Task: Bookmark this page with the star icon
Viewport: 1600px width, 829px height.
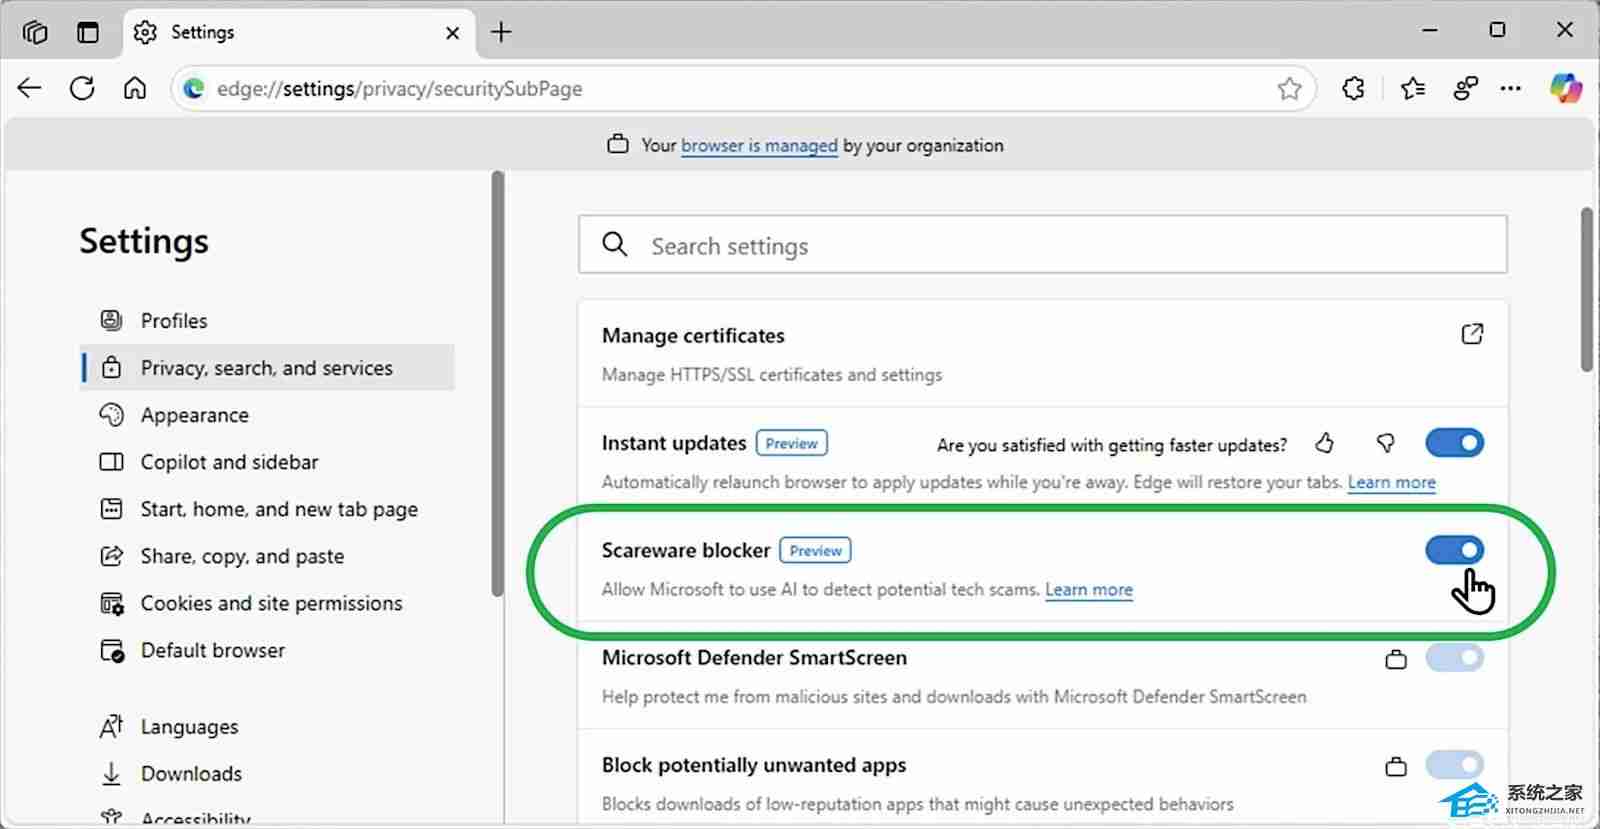Action: (1289, 89)
